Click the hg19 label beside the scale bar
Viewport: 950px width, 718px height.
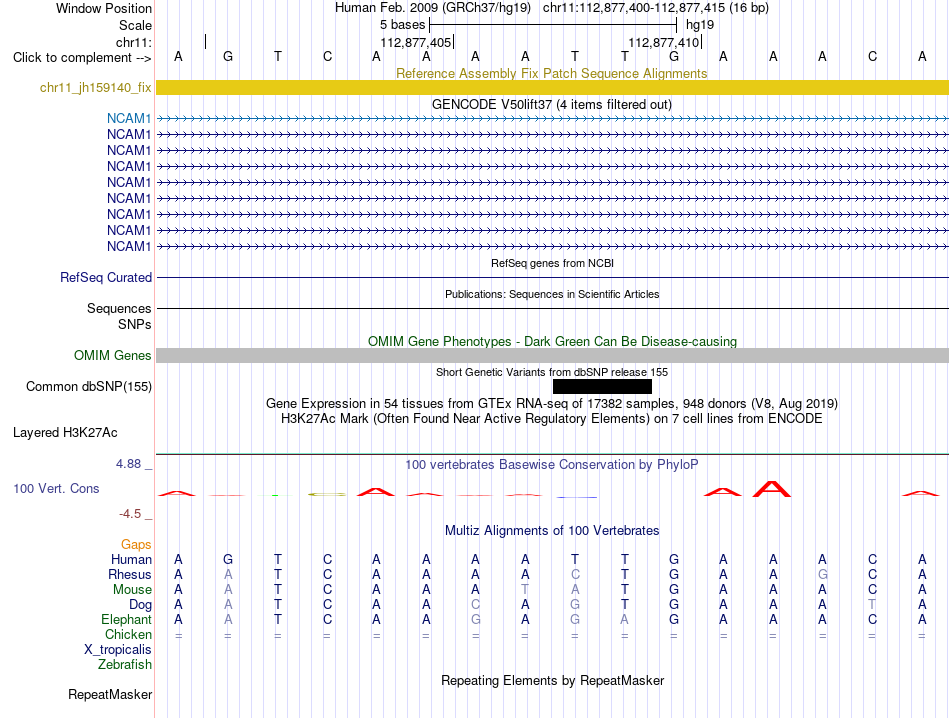click(700, 25)
